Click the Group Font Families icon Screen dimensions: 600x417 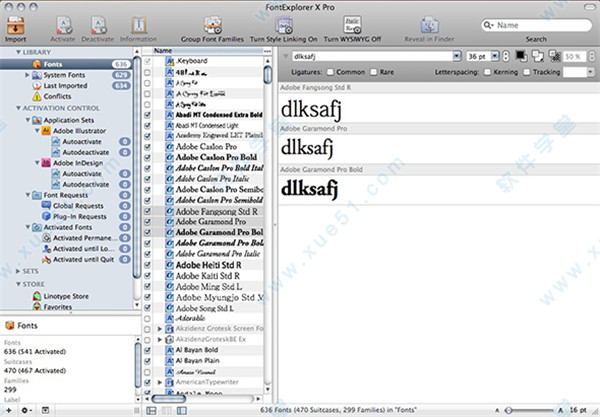pos(213,24)
